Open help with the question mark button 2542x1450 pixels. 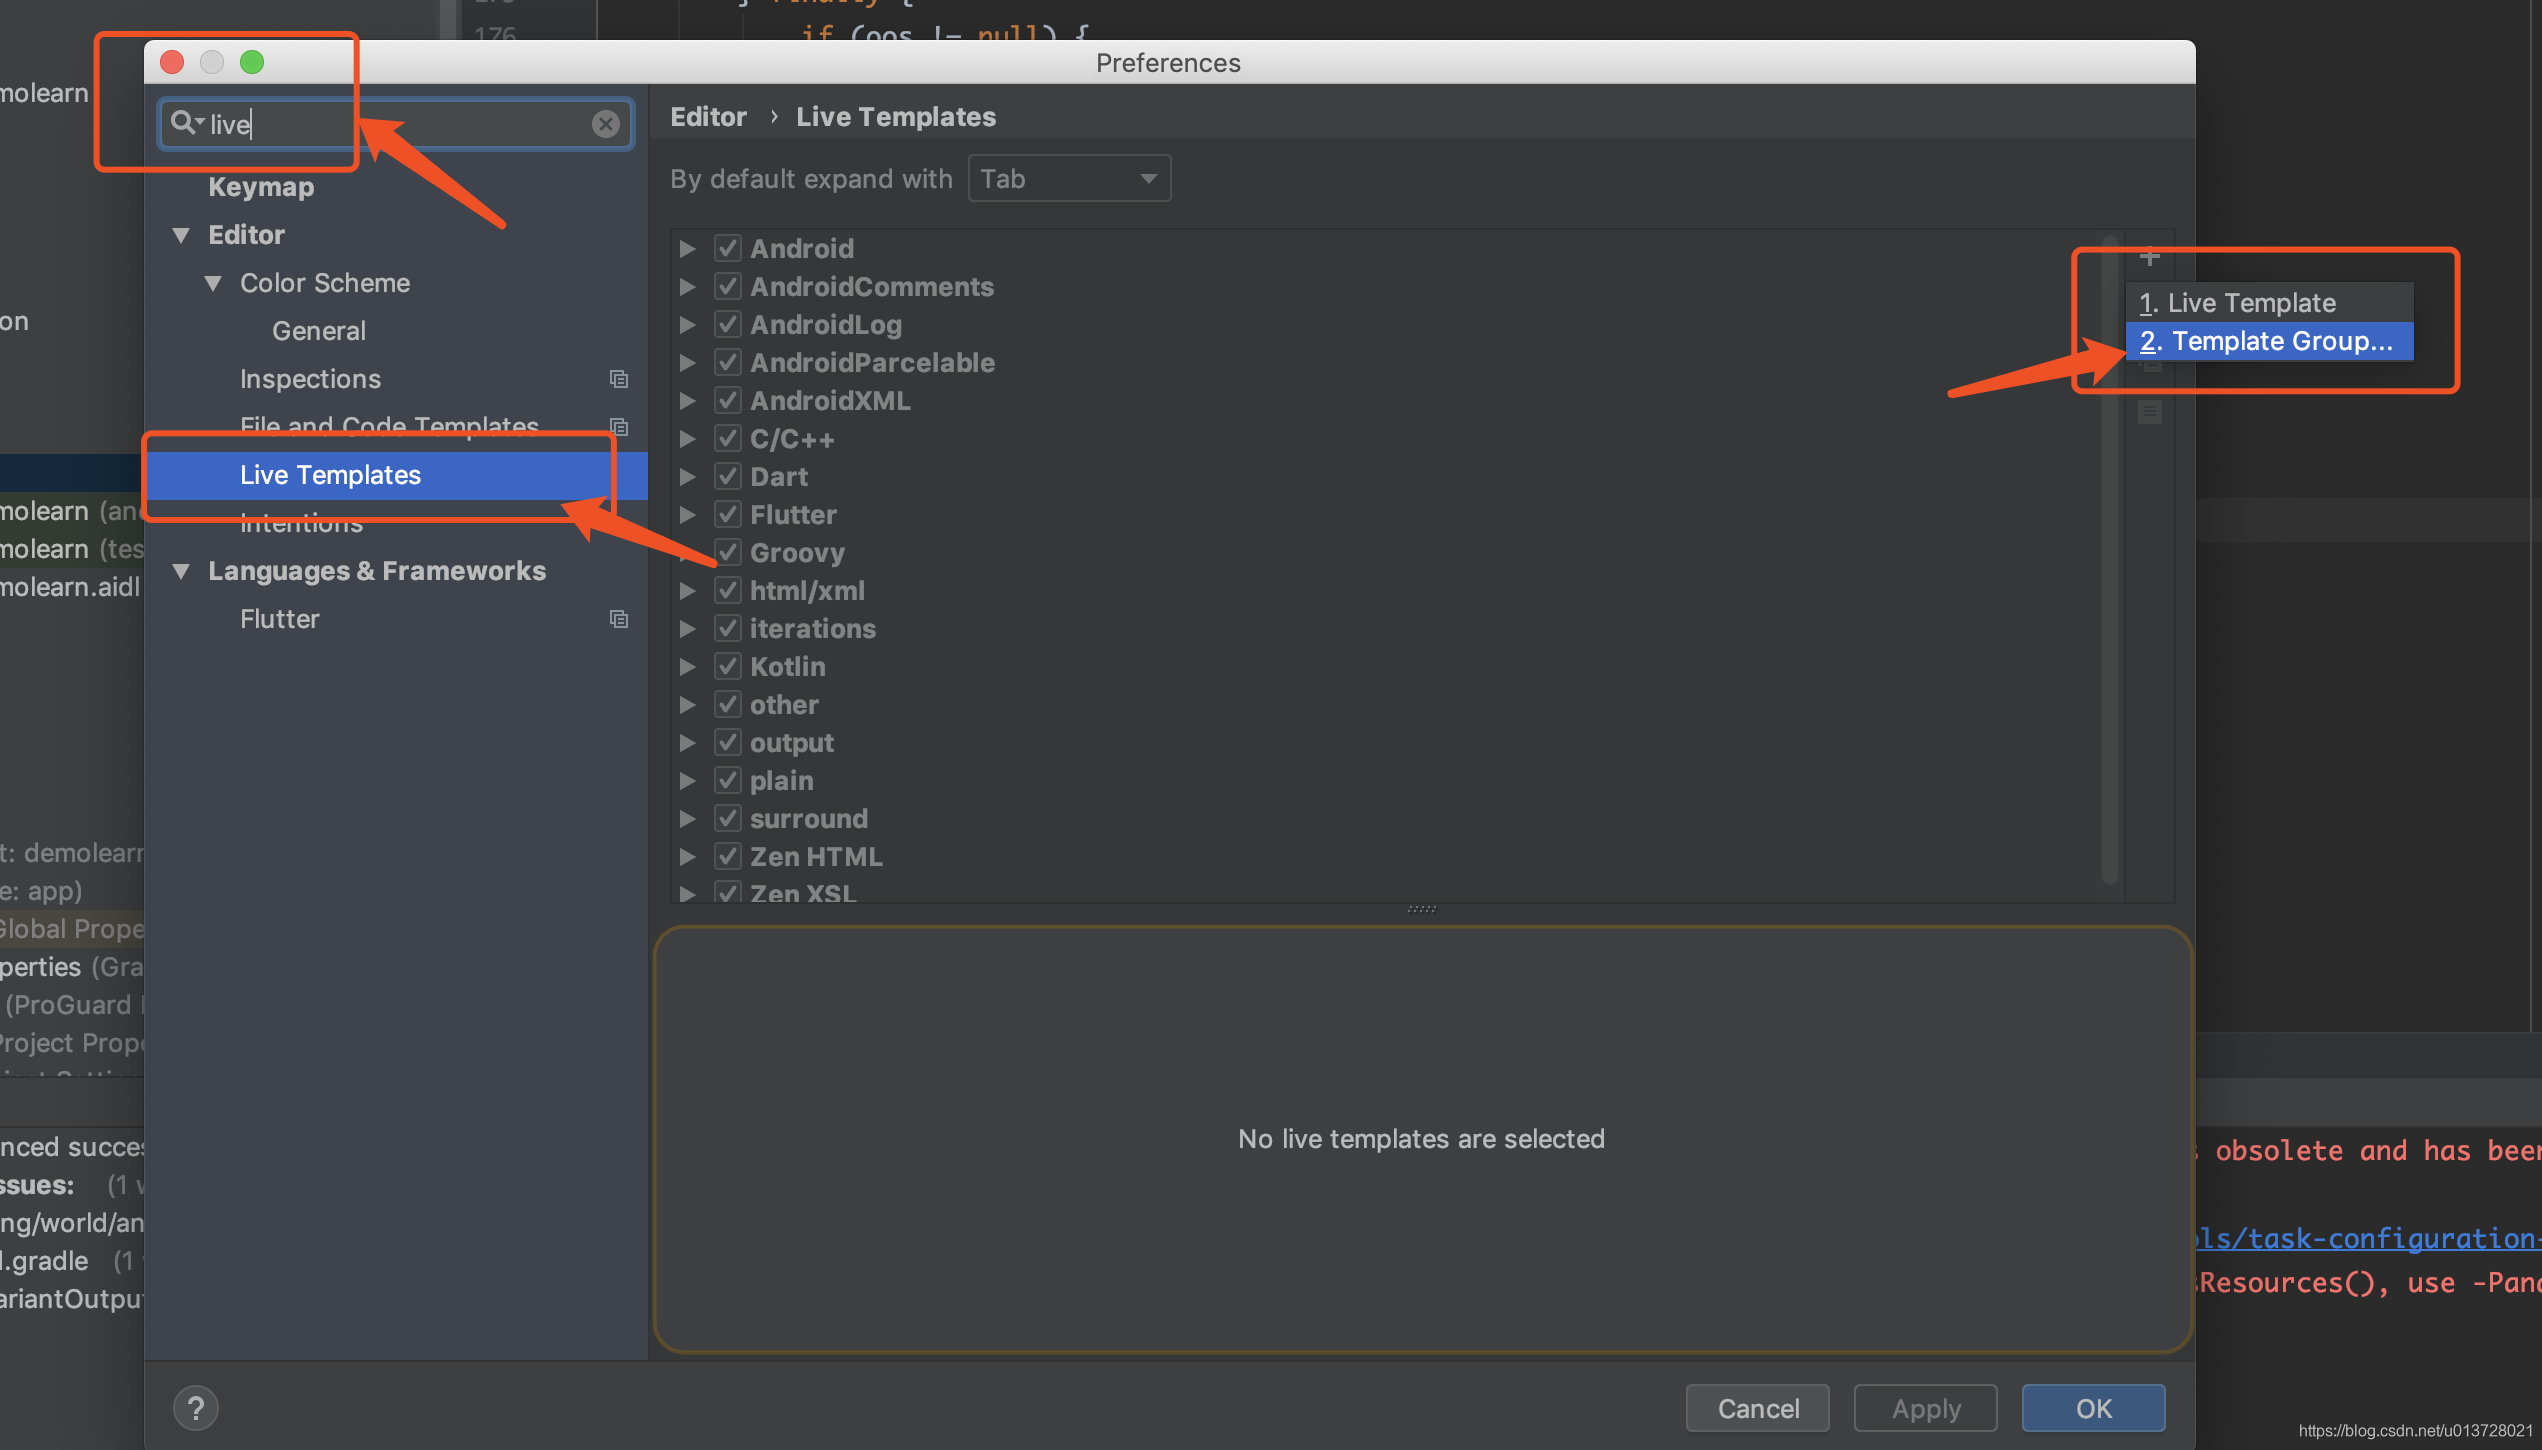(x=196, y=1408)
